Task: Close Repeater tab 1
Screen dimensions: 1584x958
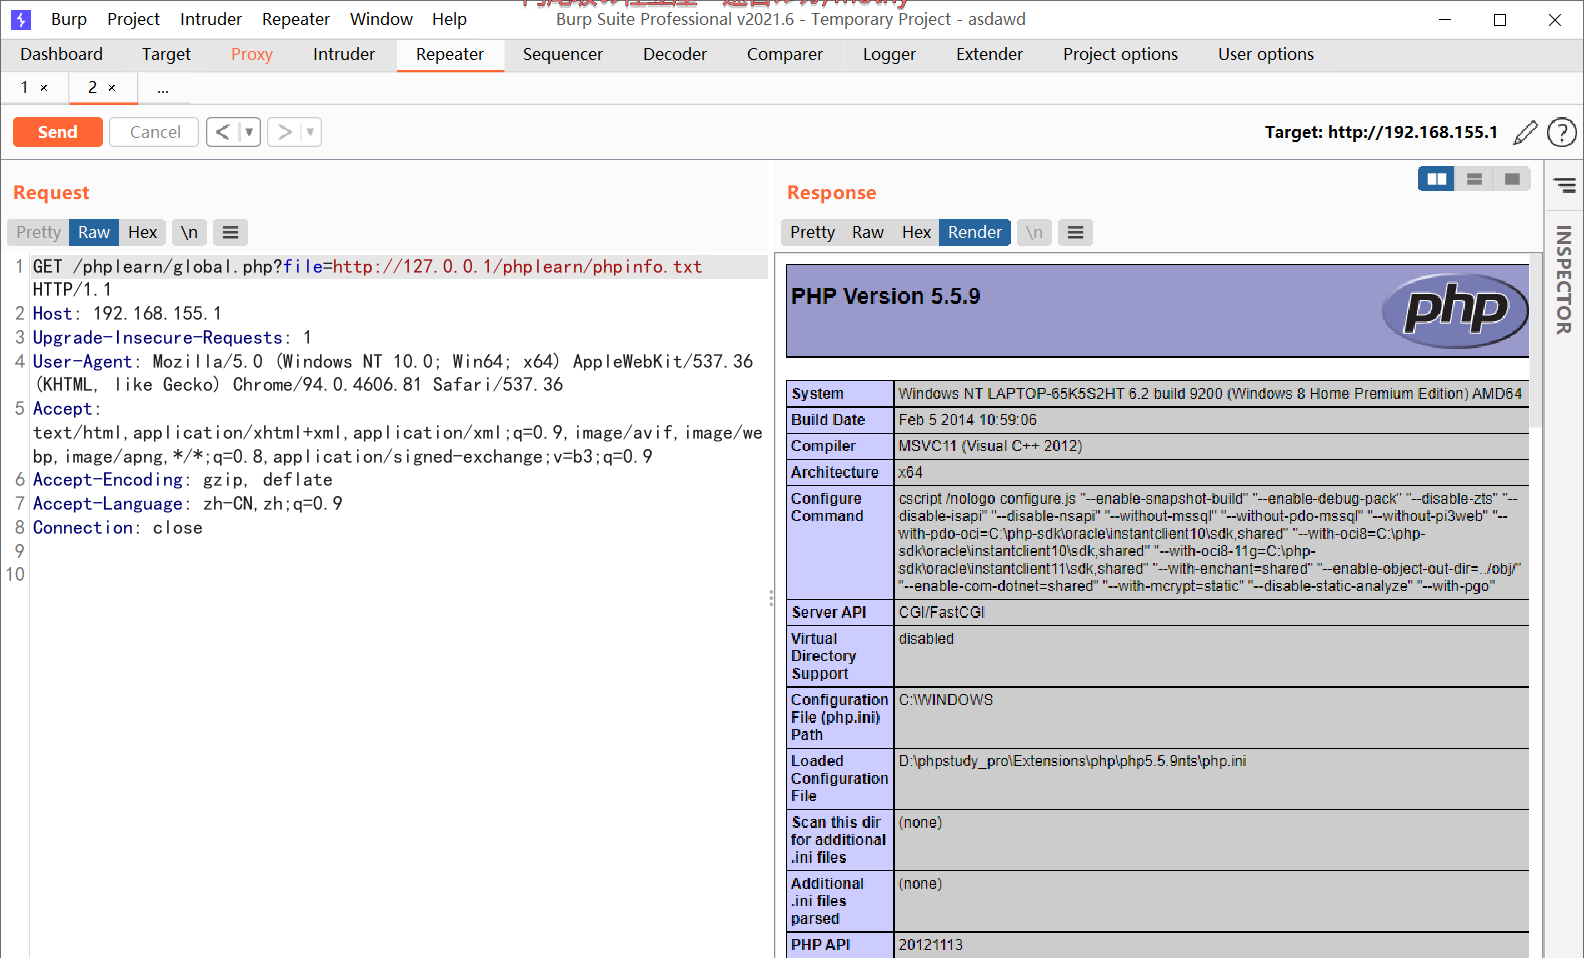Action: [44, 88]
